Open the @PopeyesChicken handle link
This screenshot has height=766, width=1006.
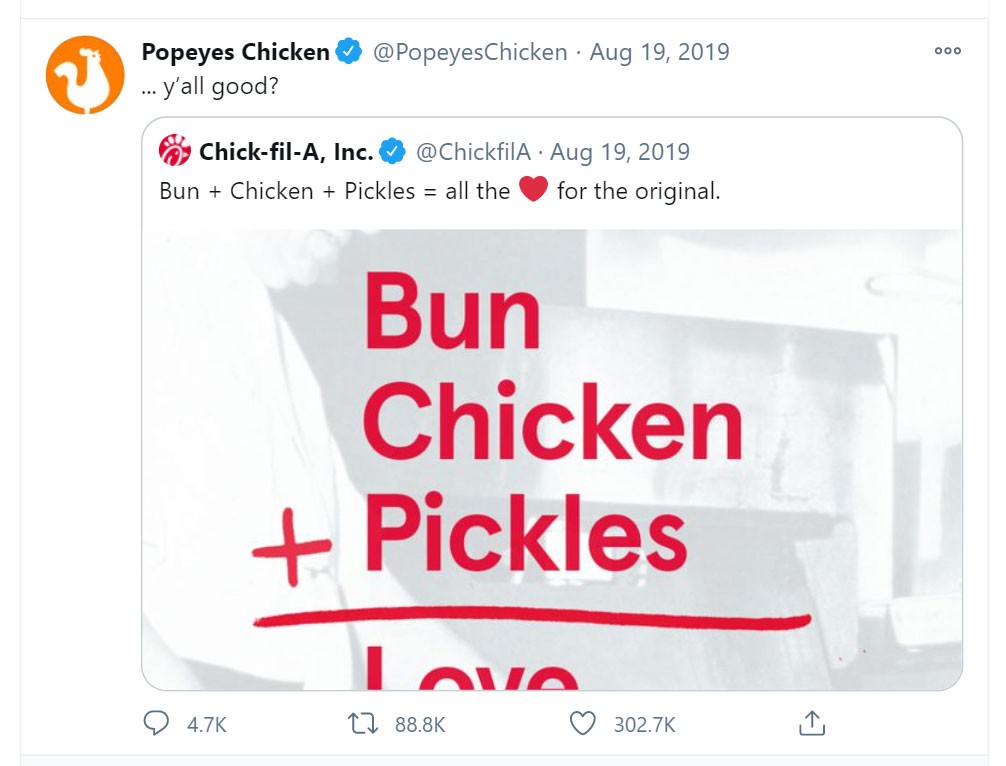pyautogui.click(x=469, y=52)
